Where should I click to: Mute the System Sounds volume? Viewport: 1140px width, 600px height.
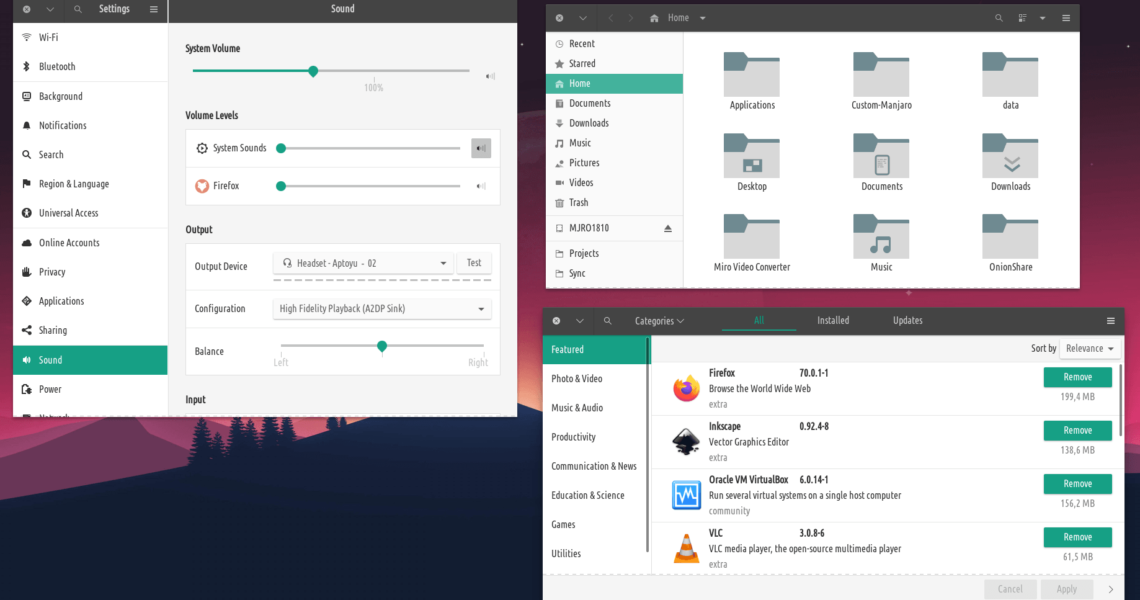(x=481, y=149)
